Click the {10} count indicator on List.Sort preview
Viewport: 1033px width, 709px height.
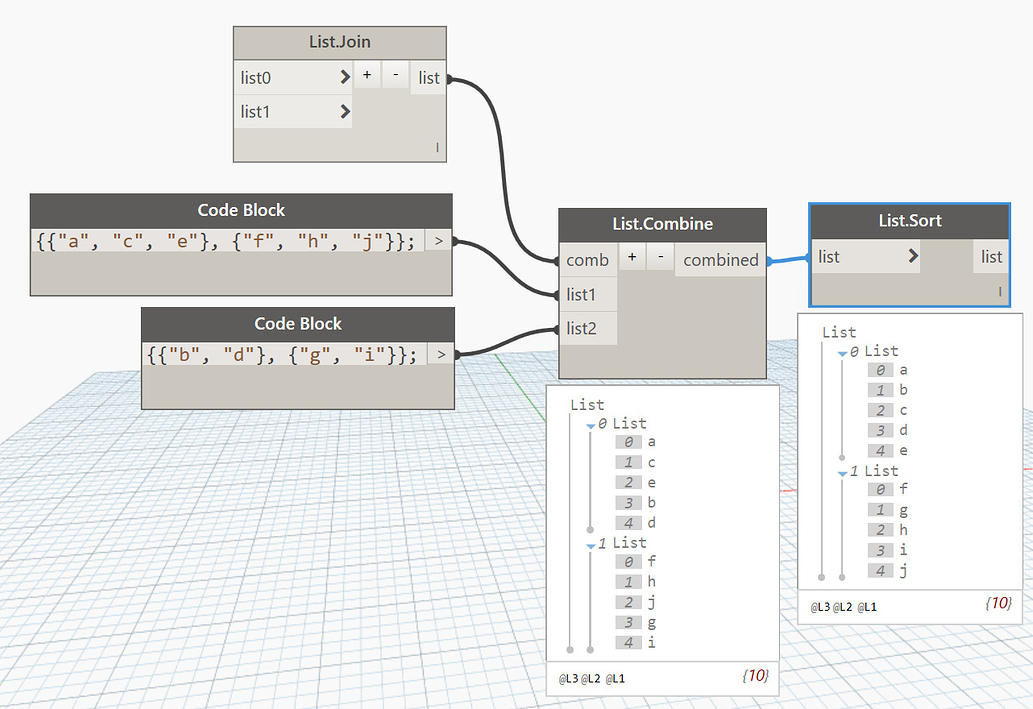click(997, 603)
